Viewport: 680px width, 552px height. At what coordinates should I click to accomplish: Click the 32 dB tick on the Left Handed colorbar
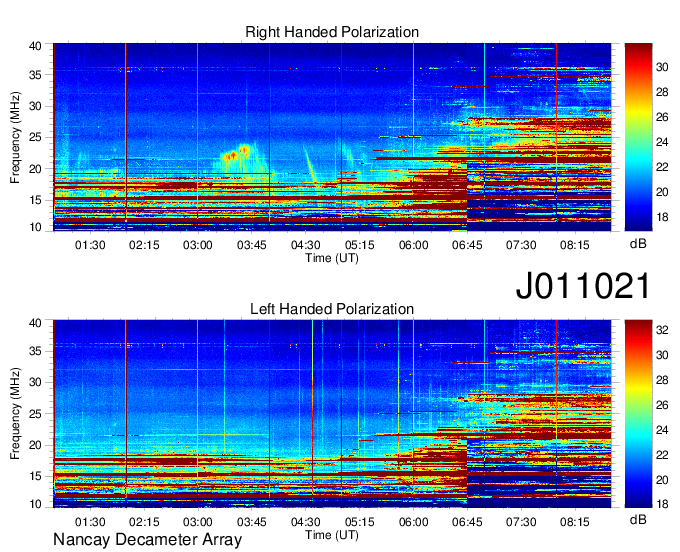tap(662, 330)
